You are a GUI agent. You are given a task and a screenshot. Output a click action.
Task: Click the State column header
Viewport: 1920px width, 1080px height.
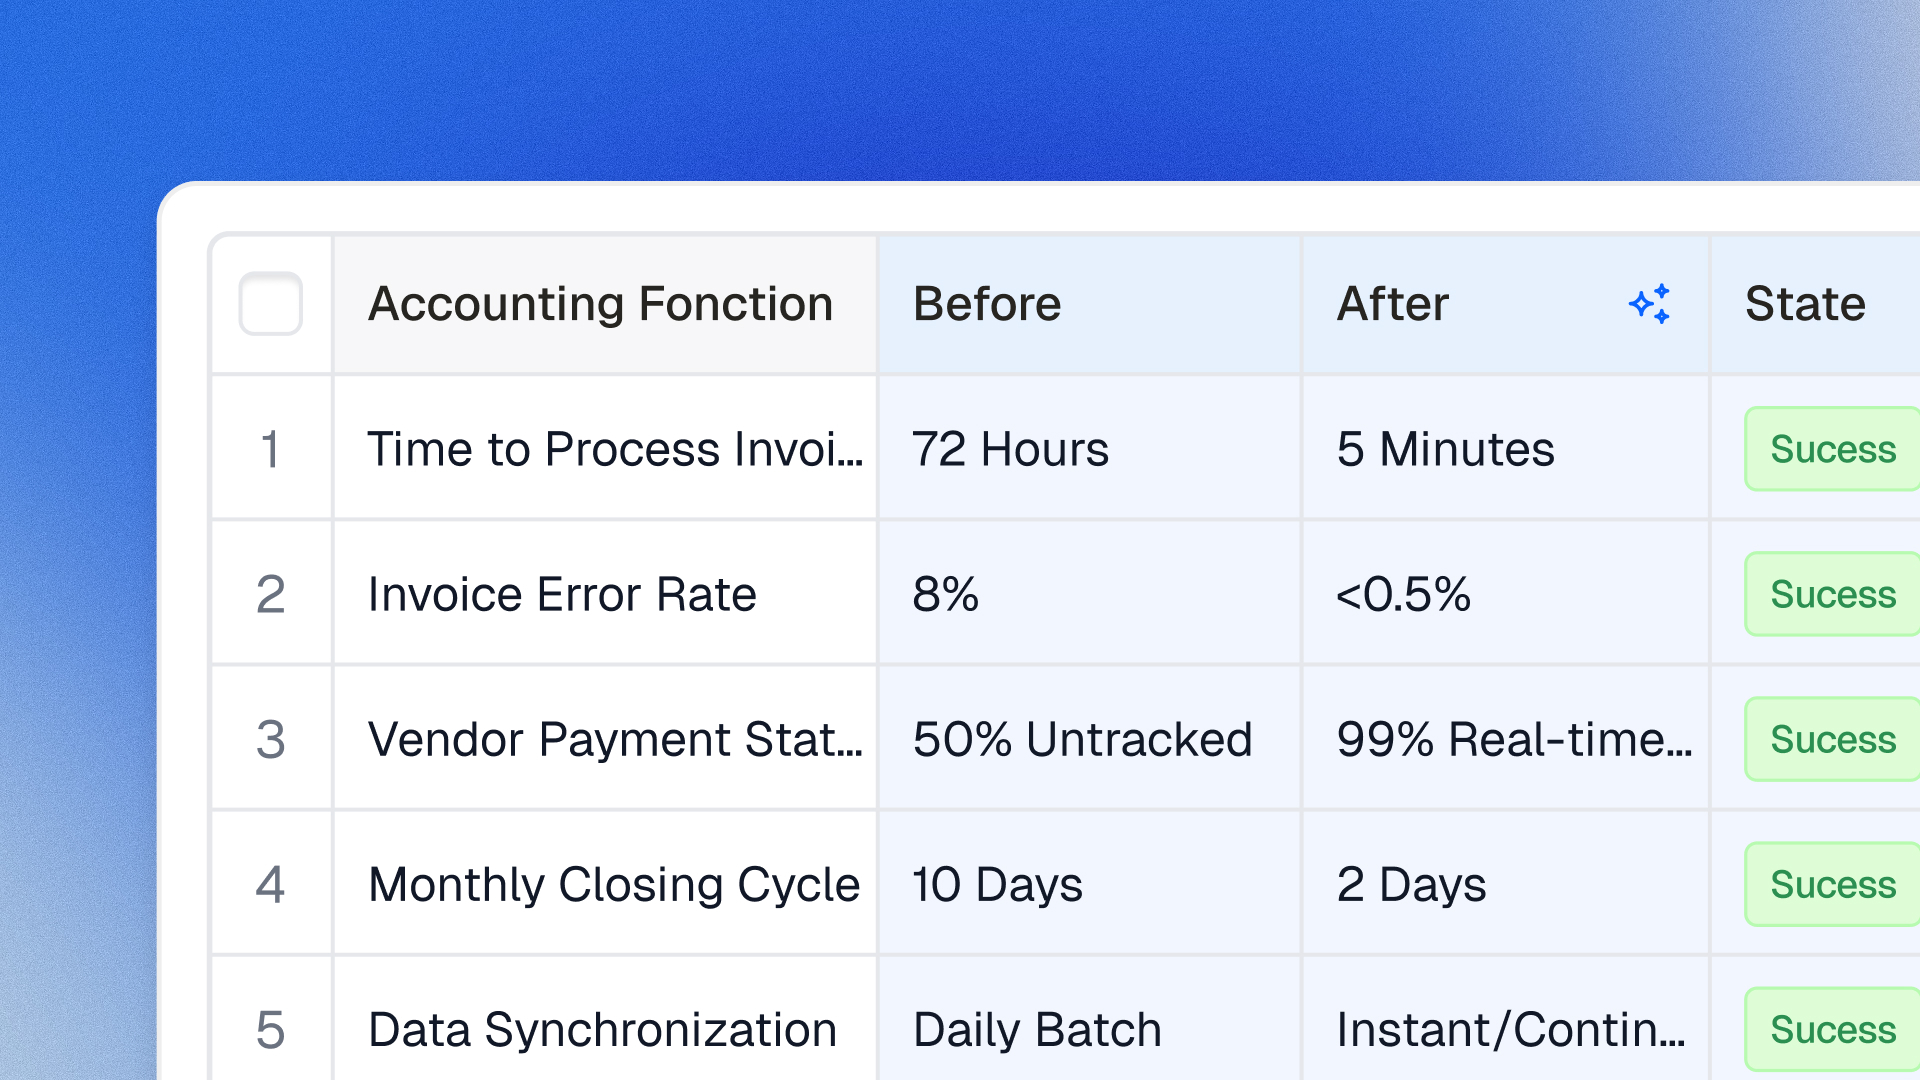click(x=1804, y=304)
